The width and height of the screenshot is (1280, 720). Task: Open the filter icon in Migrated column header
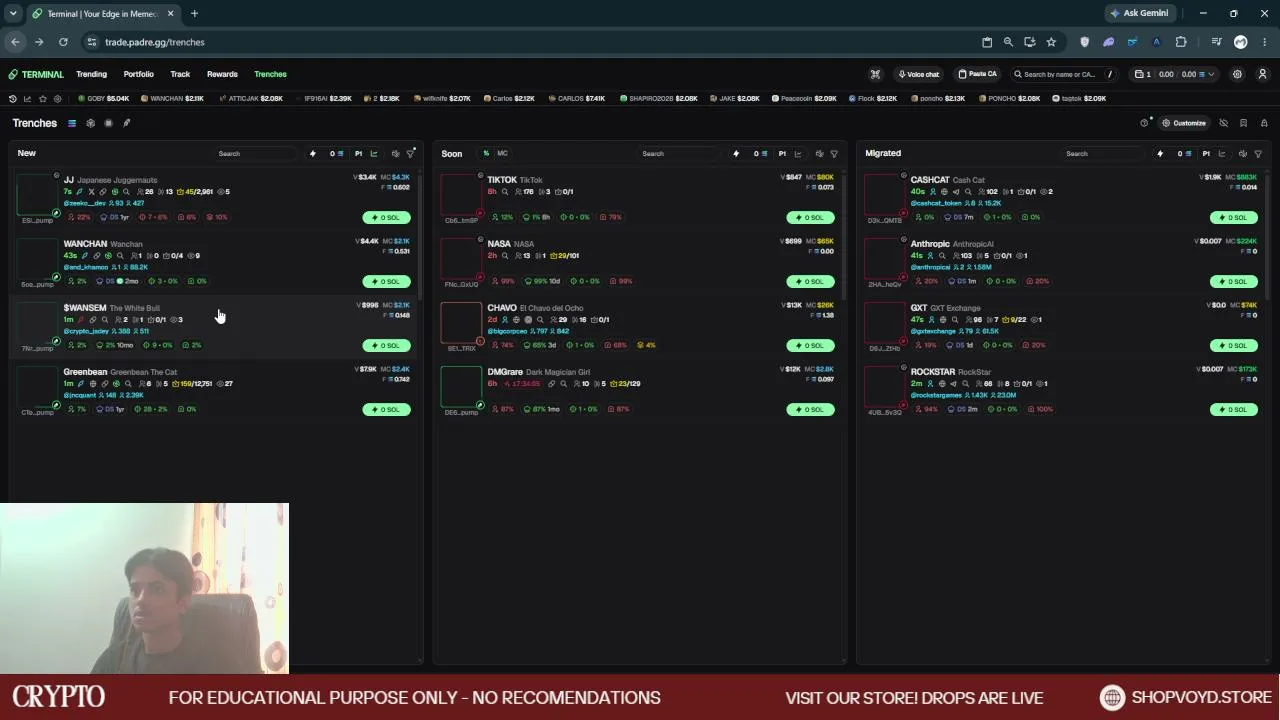[1258, 154]
